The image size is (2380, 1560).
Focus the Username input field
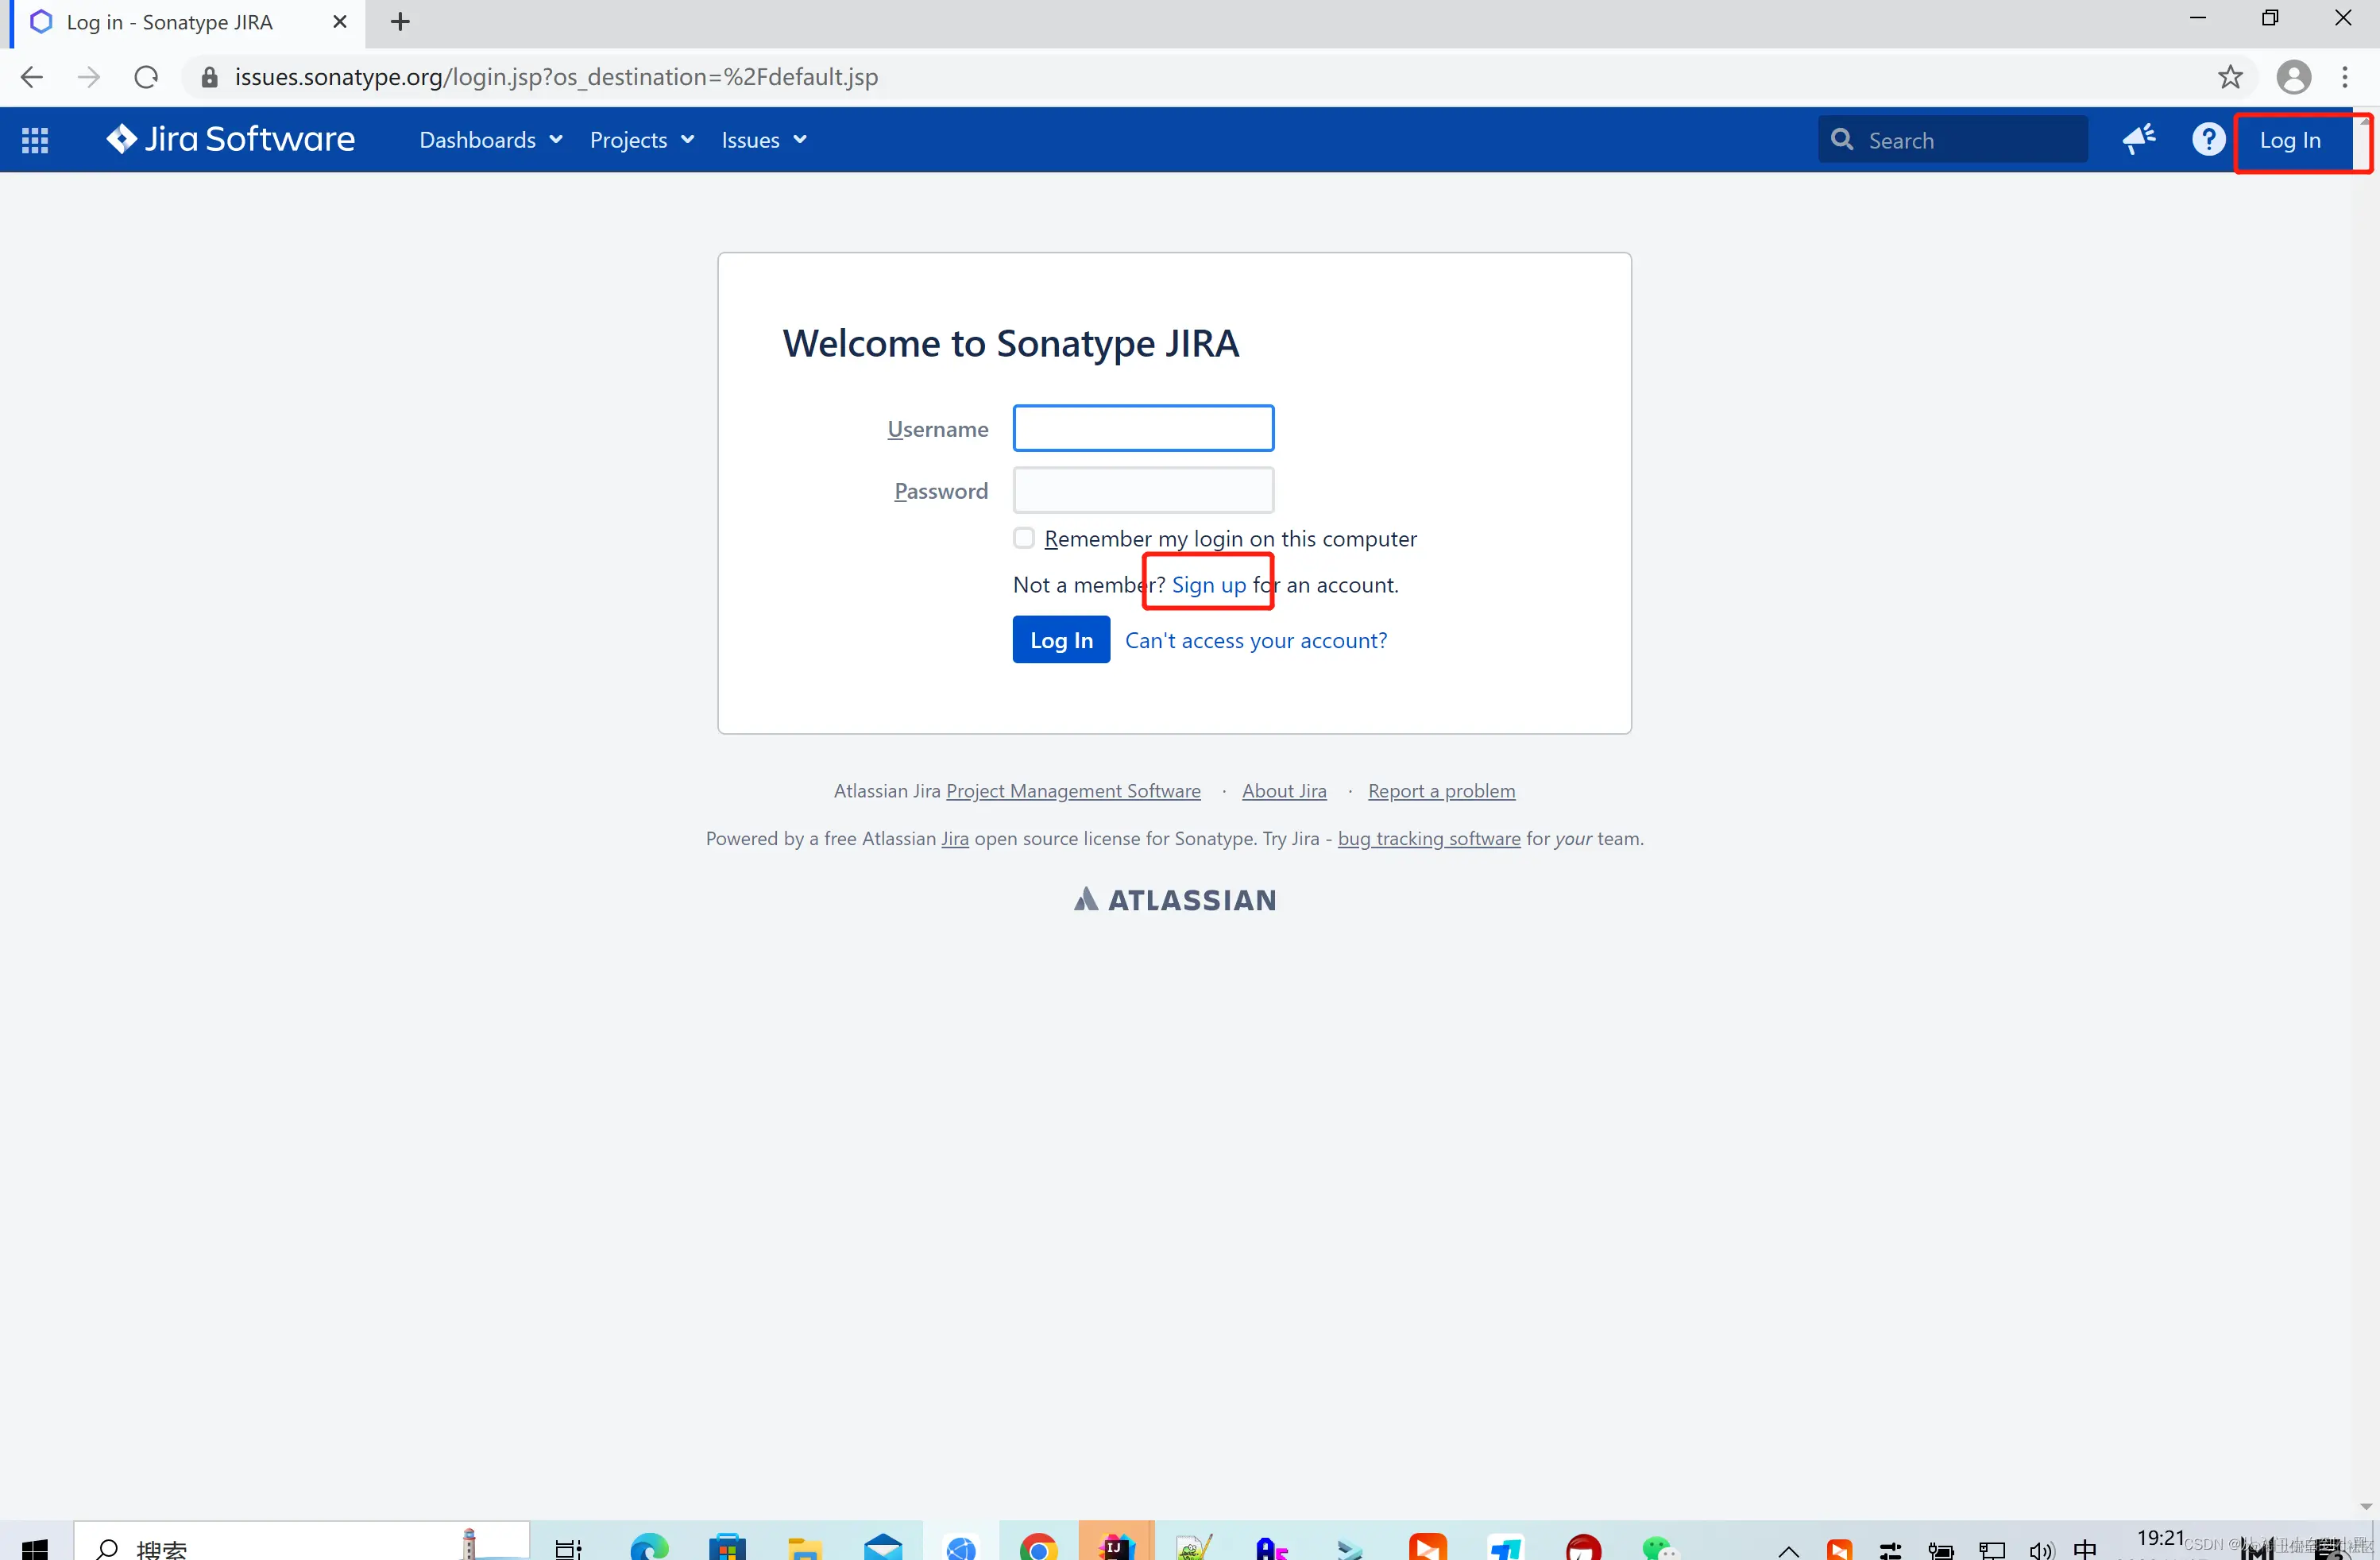coord(1143,428)
